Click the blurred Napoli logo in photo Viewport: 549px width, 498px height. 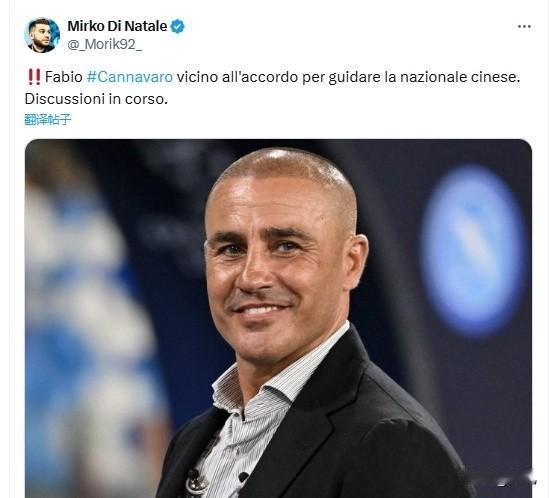click(473, 250)
